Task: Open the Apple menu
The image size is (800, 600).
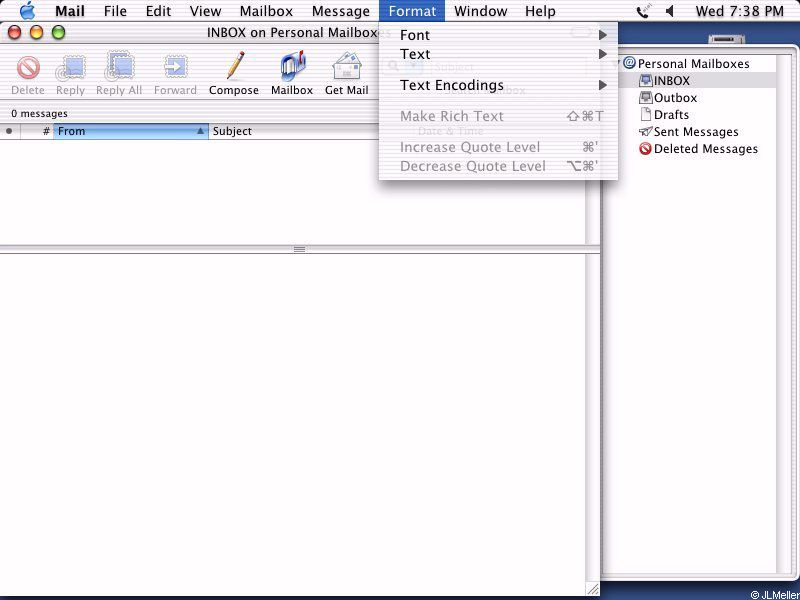Action: [28, 11]
